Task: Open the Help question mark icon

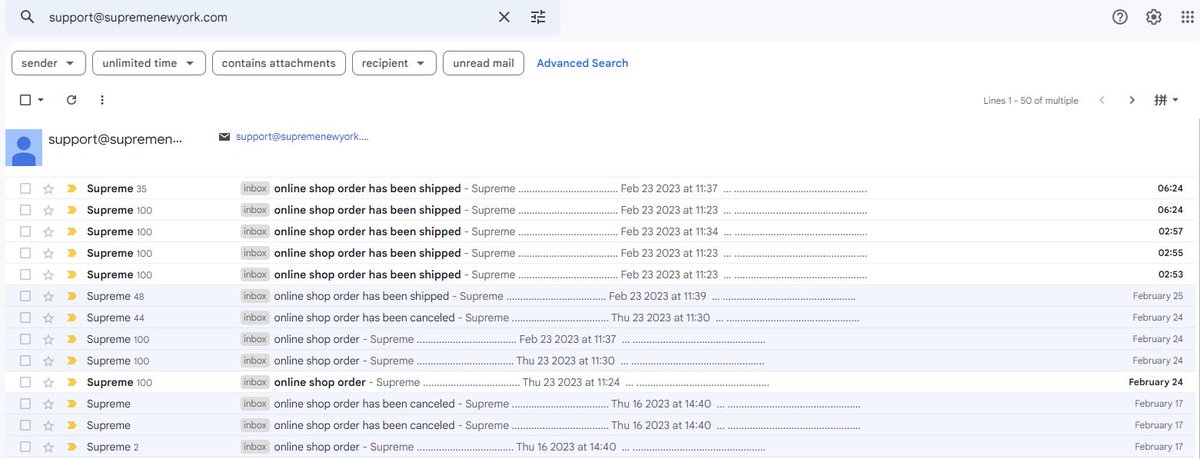Action: tap(1120, 17)
